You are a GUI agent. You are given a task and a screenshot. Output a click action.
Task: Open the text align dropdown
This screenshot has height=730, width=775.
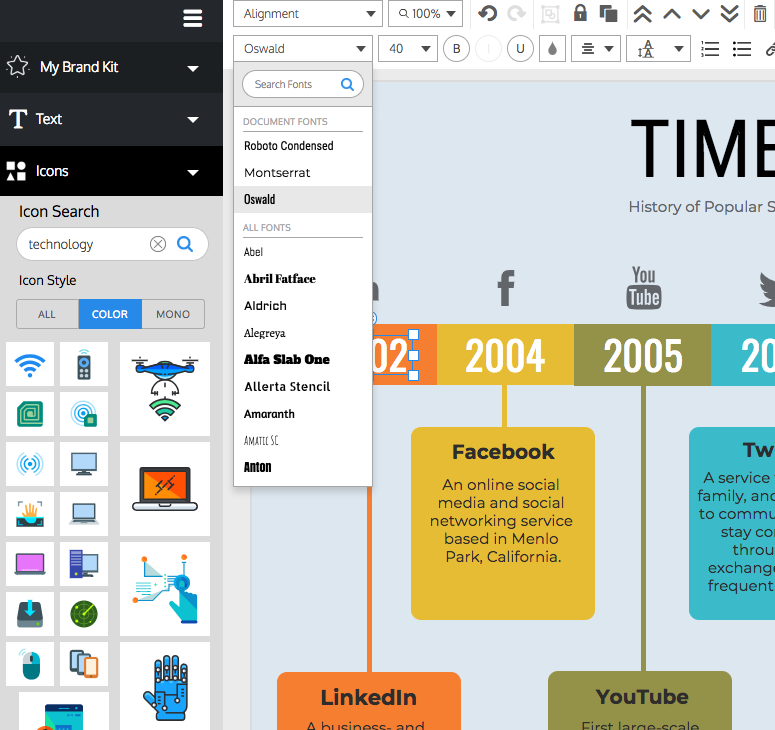[596, 49]
